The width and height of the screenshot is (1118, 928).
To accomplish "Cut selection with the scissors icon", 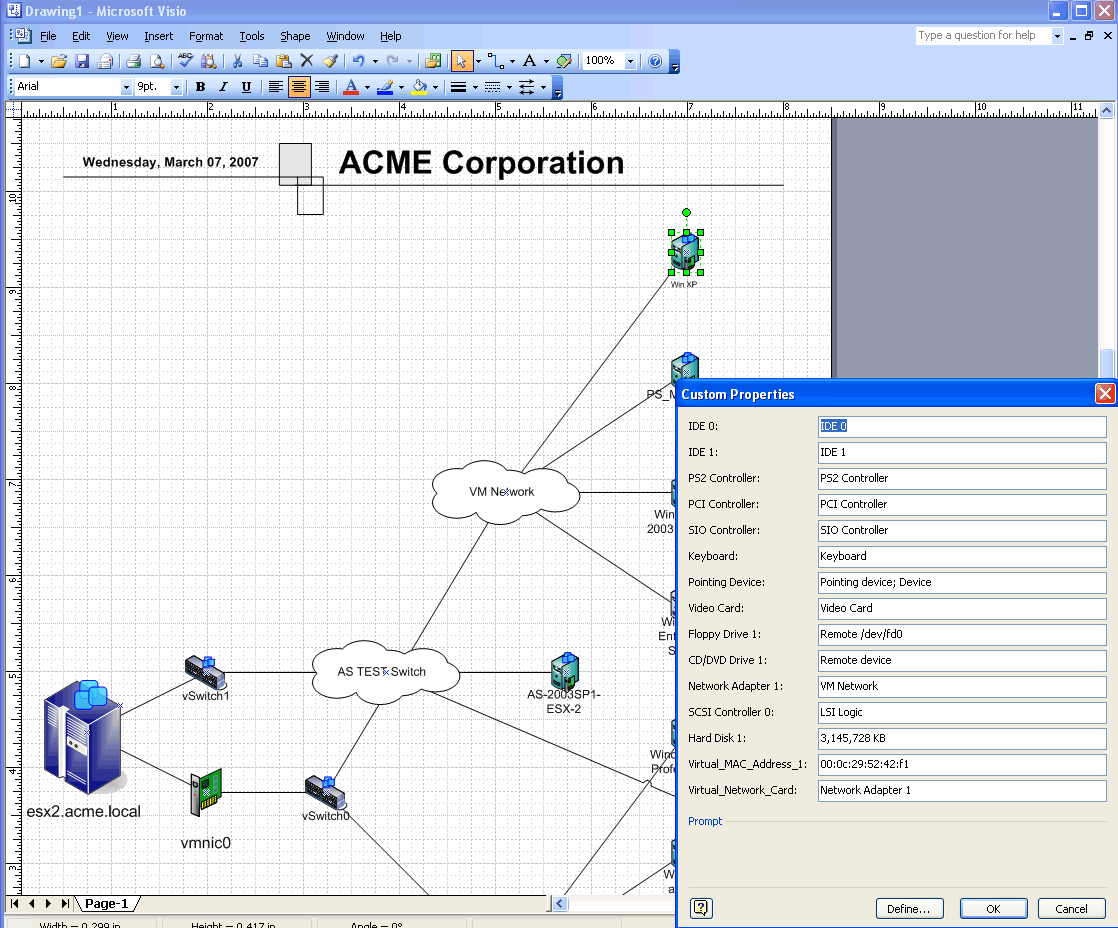I will tap(237, 61).
